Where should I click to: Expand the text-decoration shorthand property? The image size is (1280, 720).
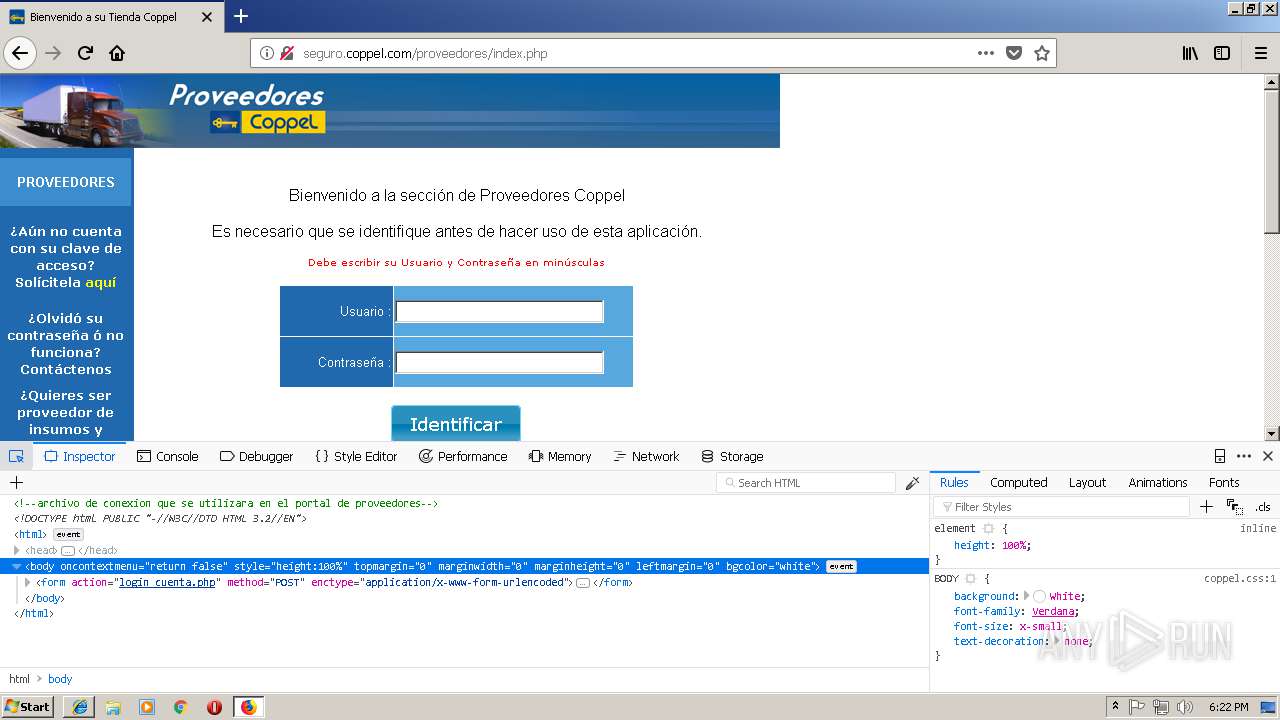(1056, 641)
